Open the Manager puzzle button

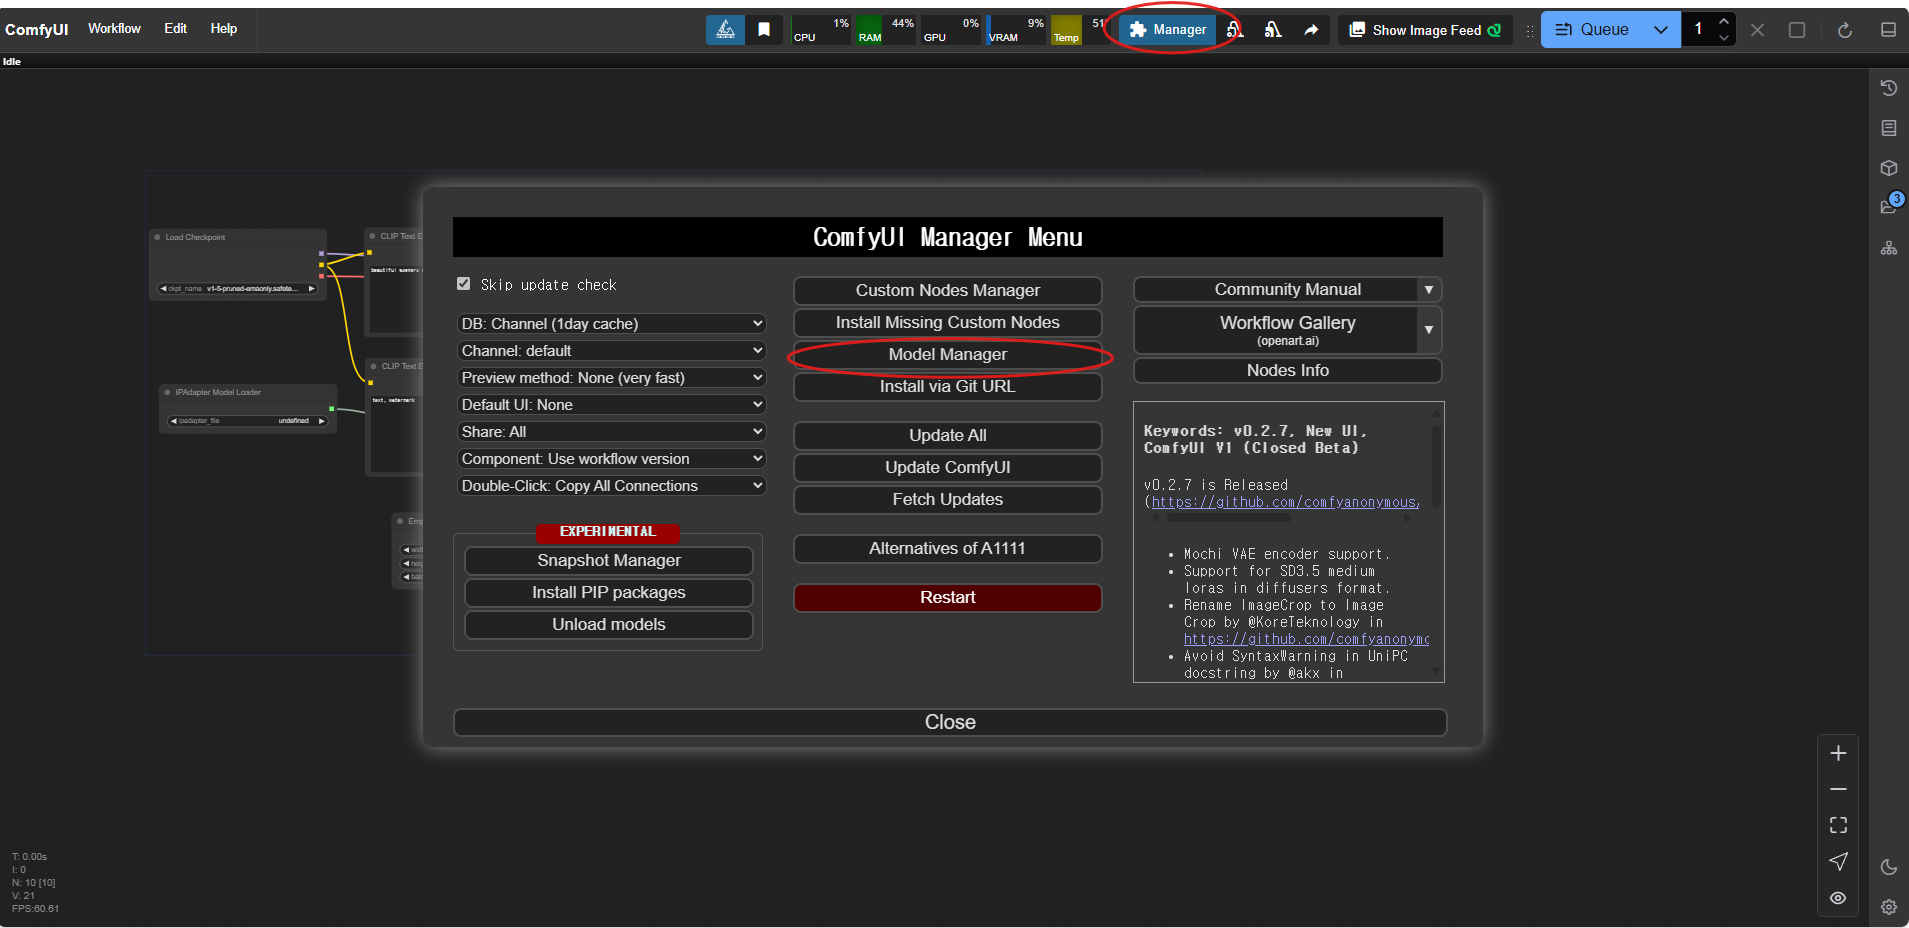click(1168, 30)
